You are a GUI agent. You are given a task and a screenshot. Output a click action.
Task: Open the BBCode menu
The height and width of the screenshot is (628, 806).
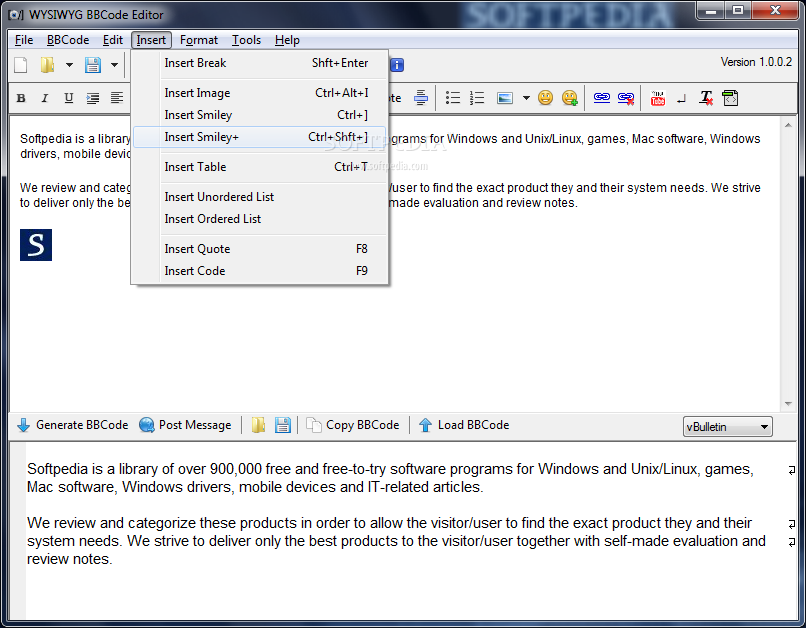[68, 40]
